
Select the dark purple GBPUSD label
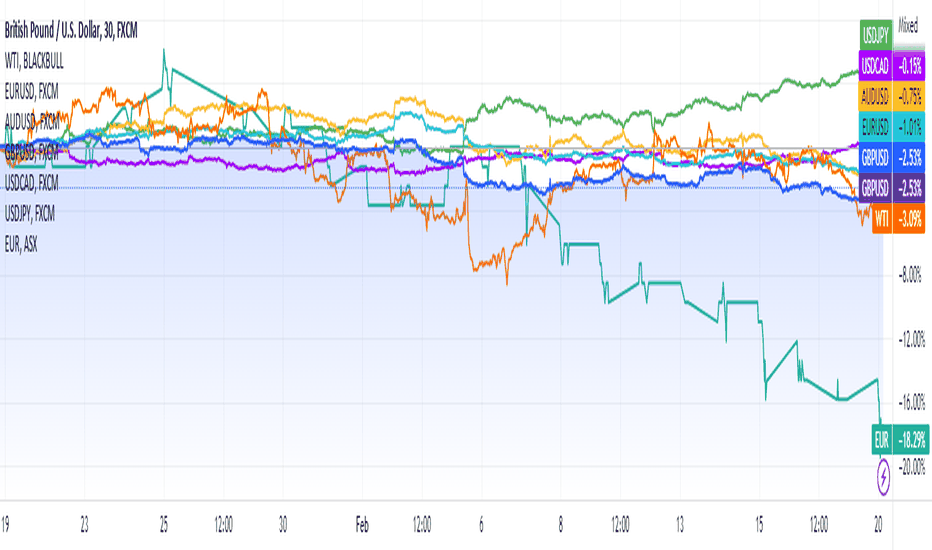tap(892, 188)
